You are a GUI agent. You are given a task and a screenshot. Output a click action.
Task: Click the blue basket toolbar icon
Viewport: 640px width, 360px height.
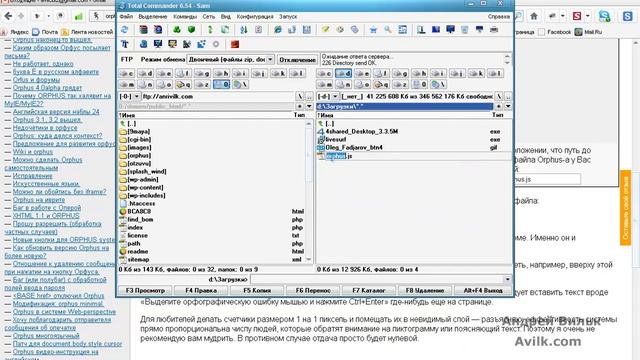(x=373, y=30)
